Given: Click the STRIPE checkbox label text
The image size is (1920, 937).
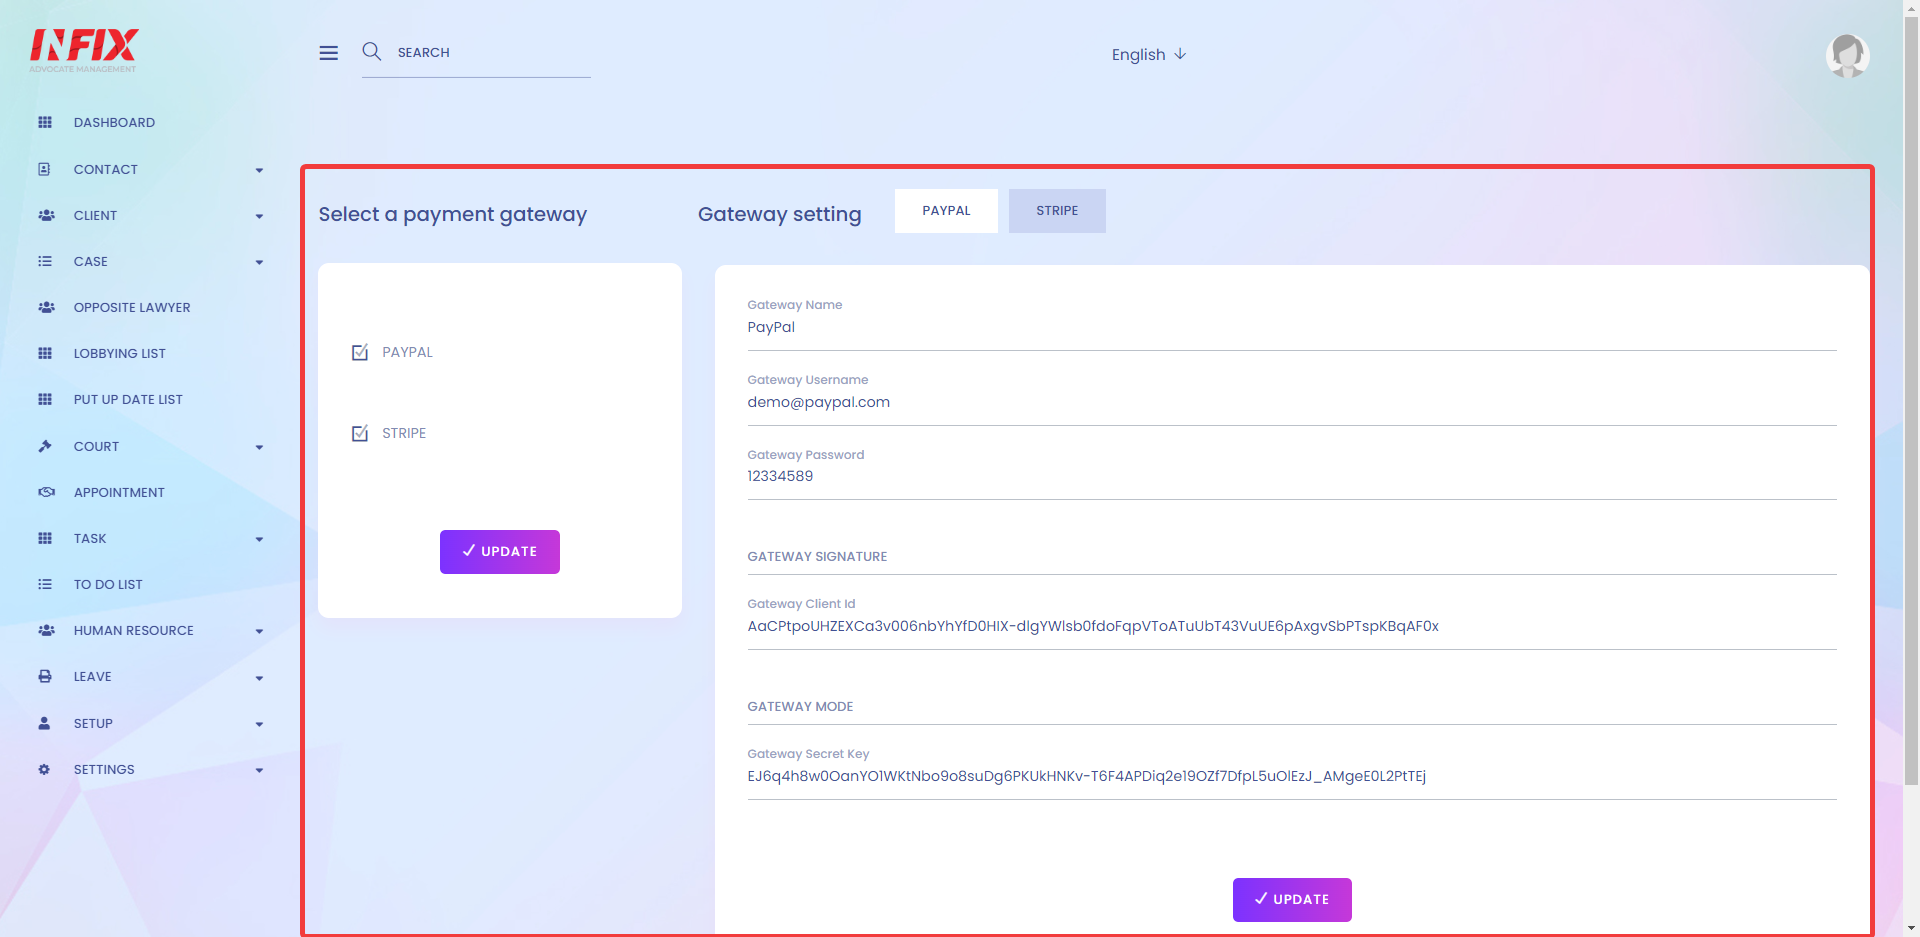Looking at the screenshot, I should pyautogui.click(x=404, y=434).
